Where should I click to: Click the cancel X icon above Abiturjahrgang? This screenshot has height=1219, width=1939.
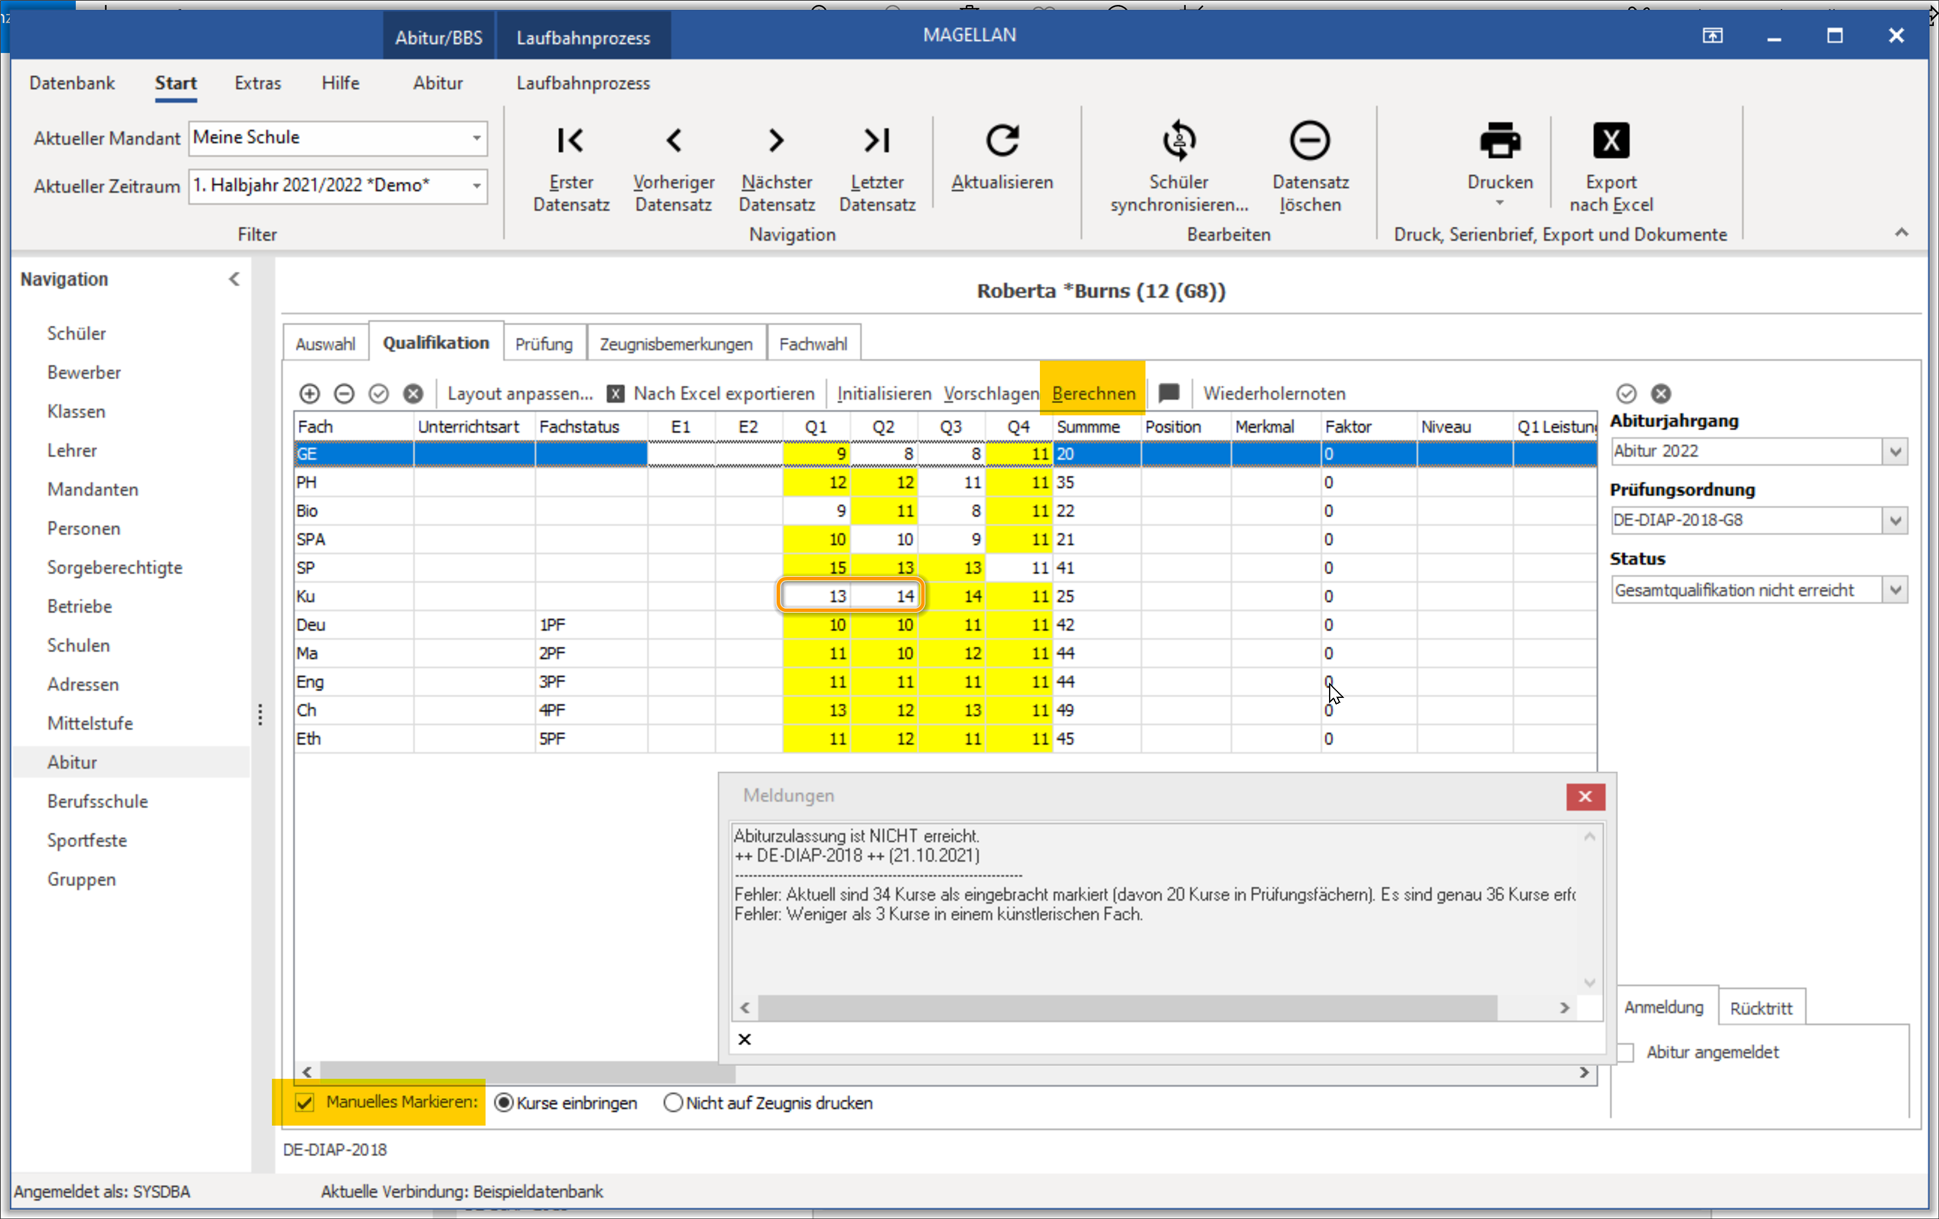(x=1661, y=393)
